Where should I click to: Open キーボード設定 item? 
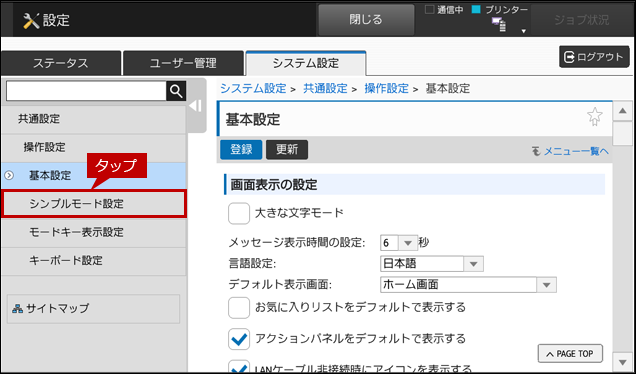(94, 261)
